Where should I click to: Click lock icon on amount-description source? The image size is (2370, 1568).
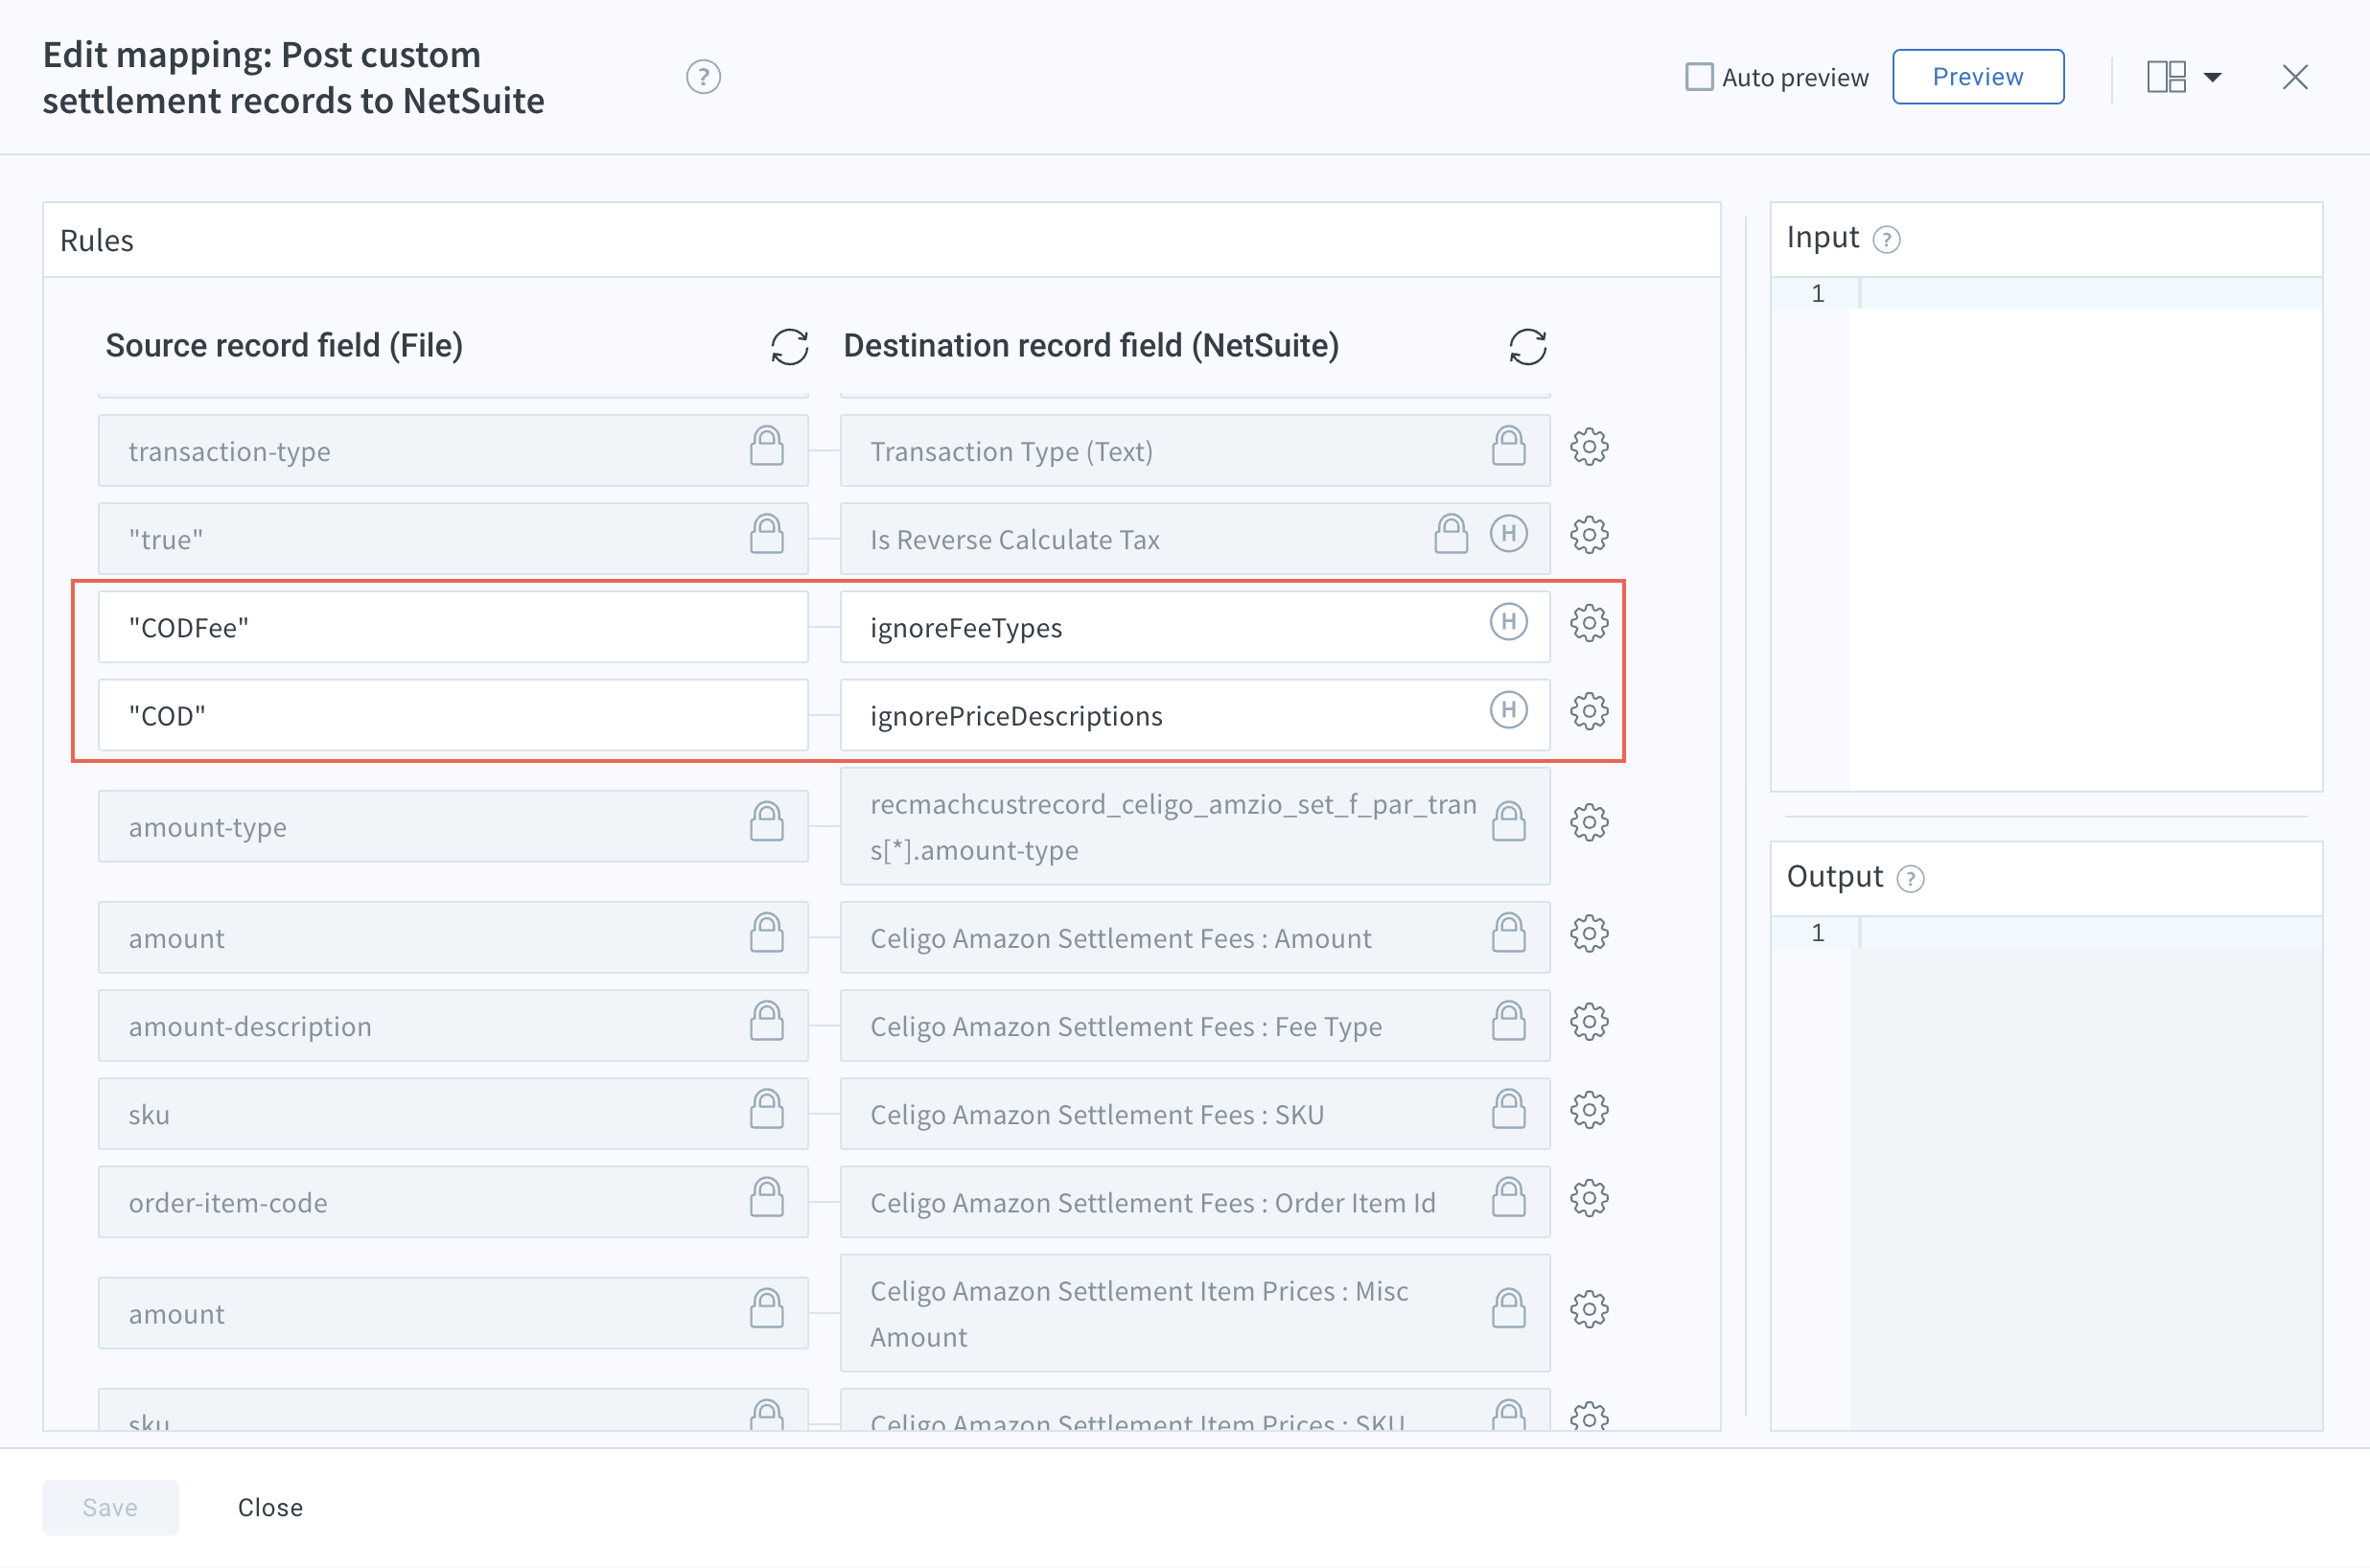[x=766, y=1021]
